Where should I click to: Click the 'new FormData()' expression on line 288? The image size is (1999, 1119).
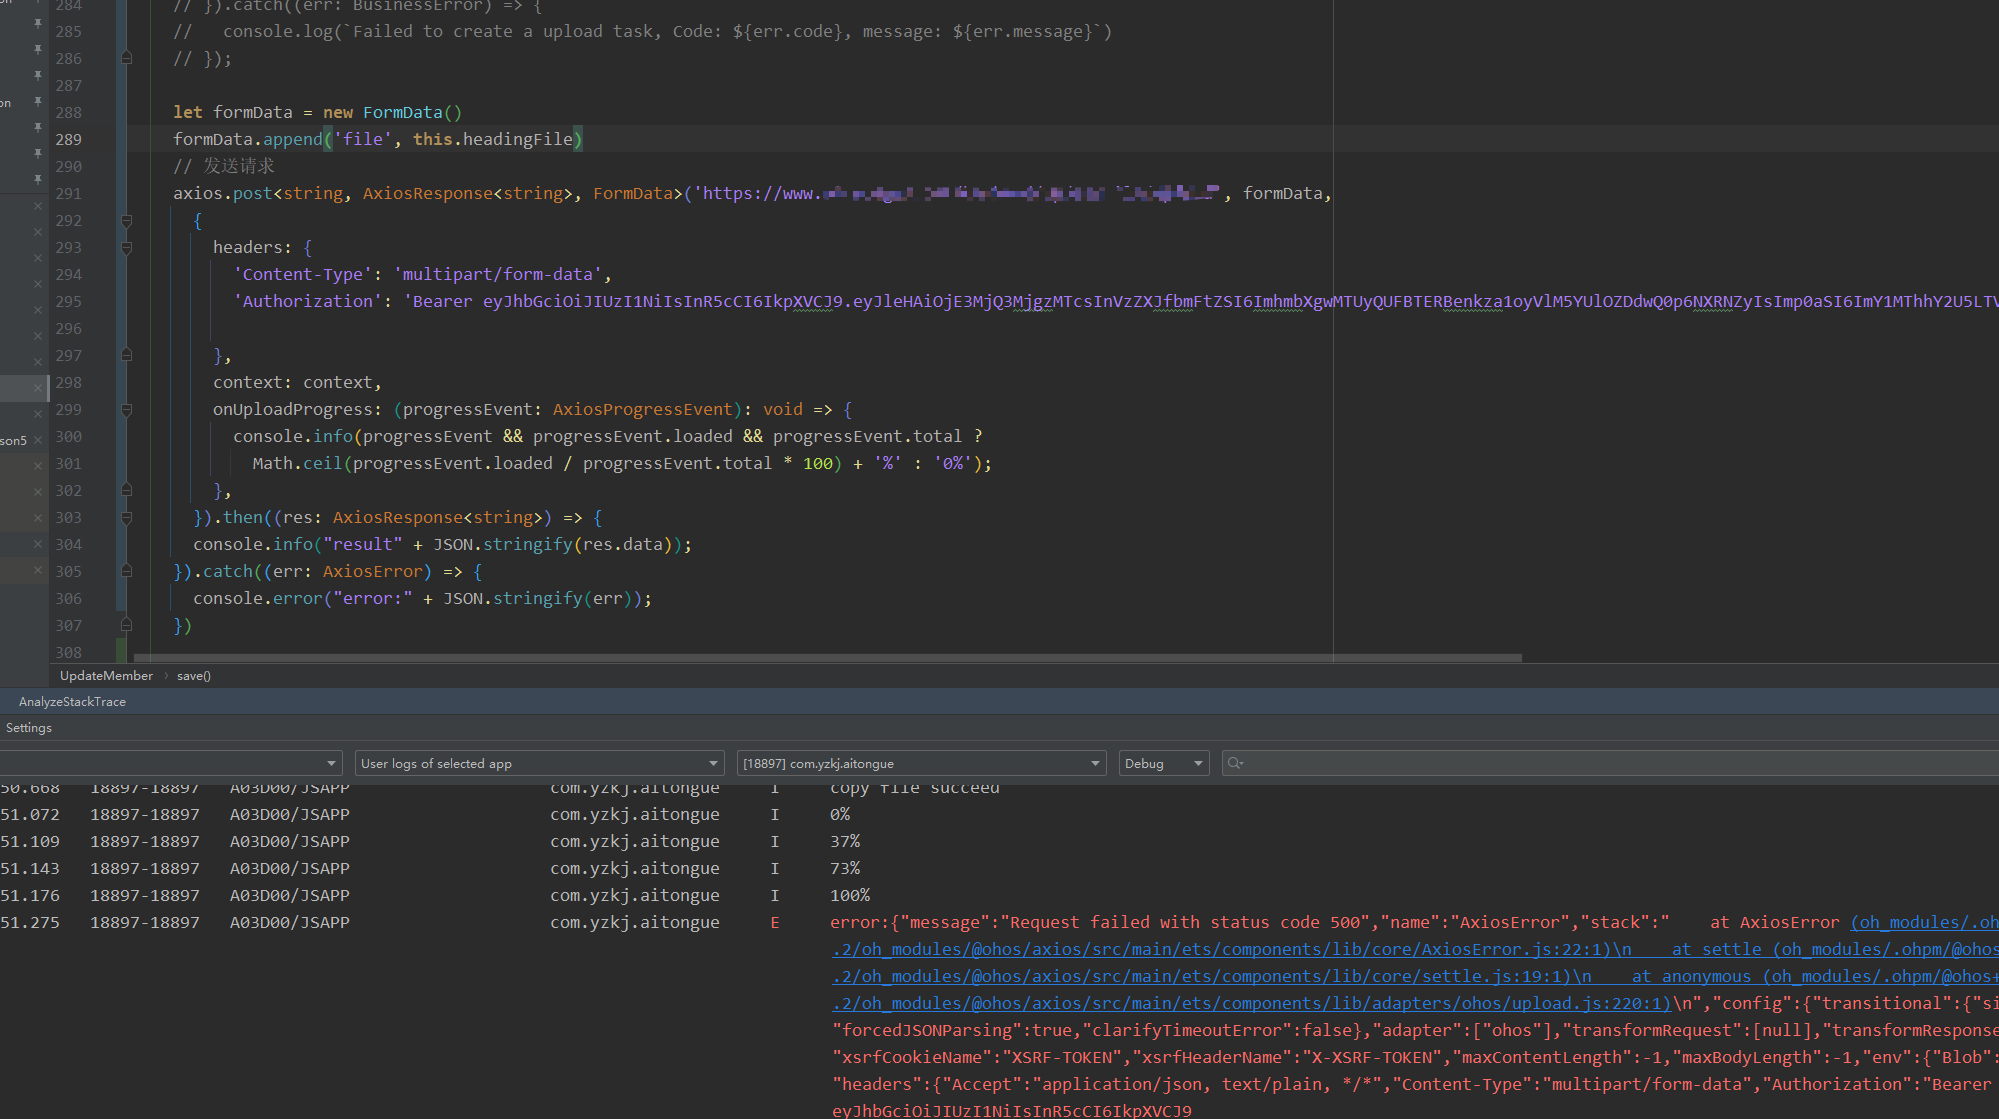tap(393, 112)
